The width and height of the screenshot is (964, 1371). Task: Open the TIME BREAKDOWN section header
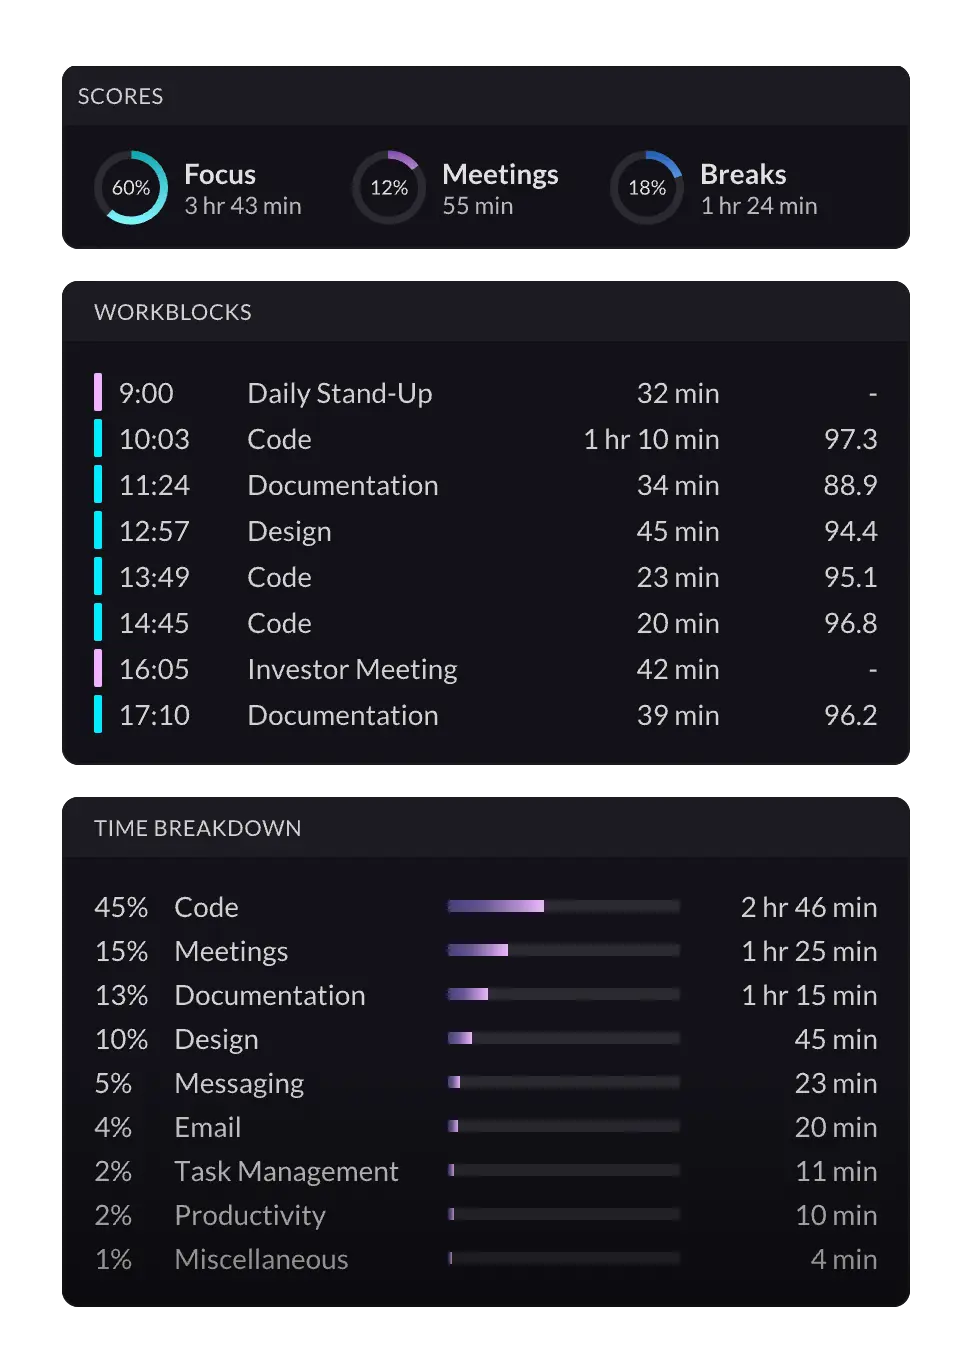[197, 828]
